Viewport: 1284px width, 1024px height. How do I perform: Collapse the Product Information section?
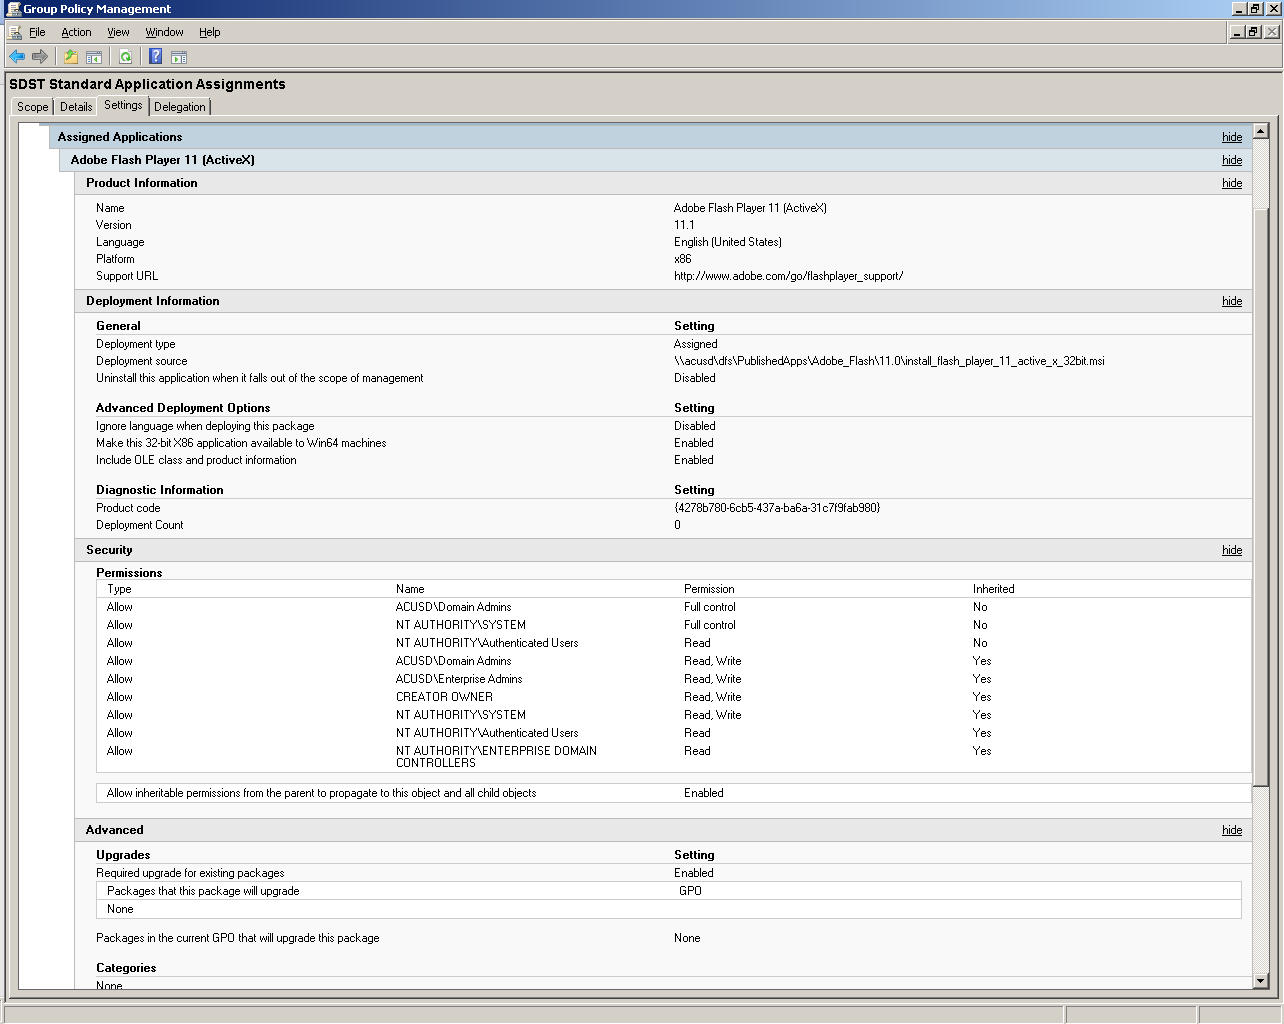(x=1231, y=183)
